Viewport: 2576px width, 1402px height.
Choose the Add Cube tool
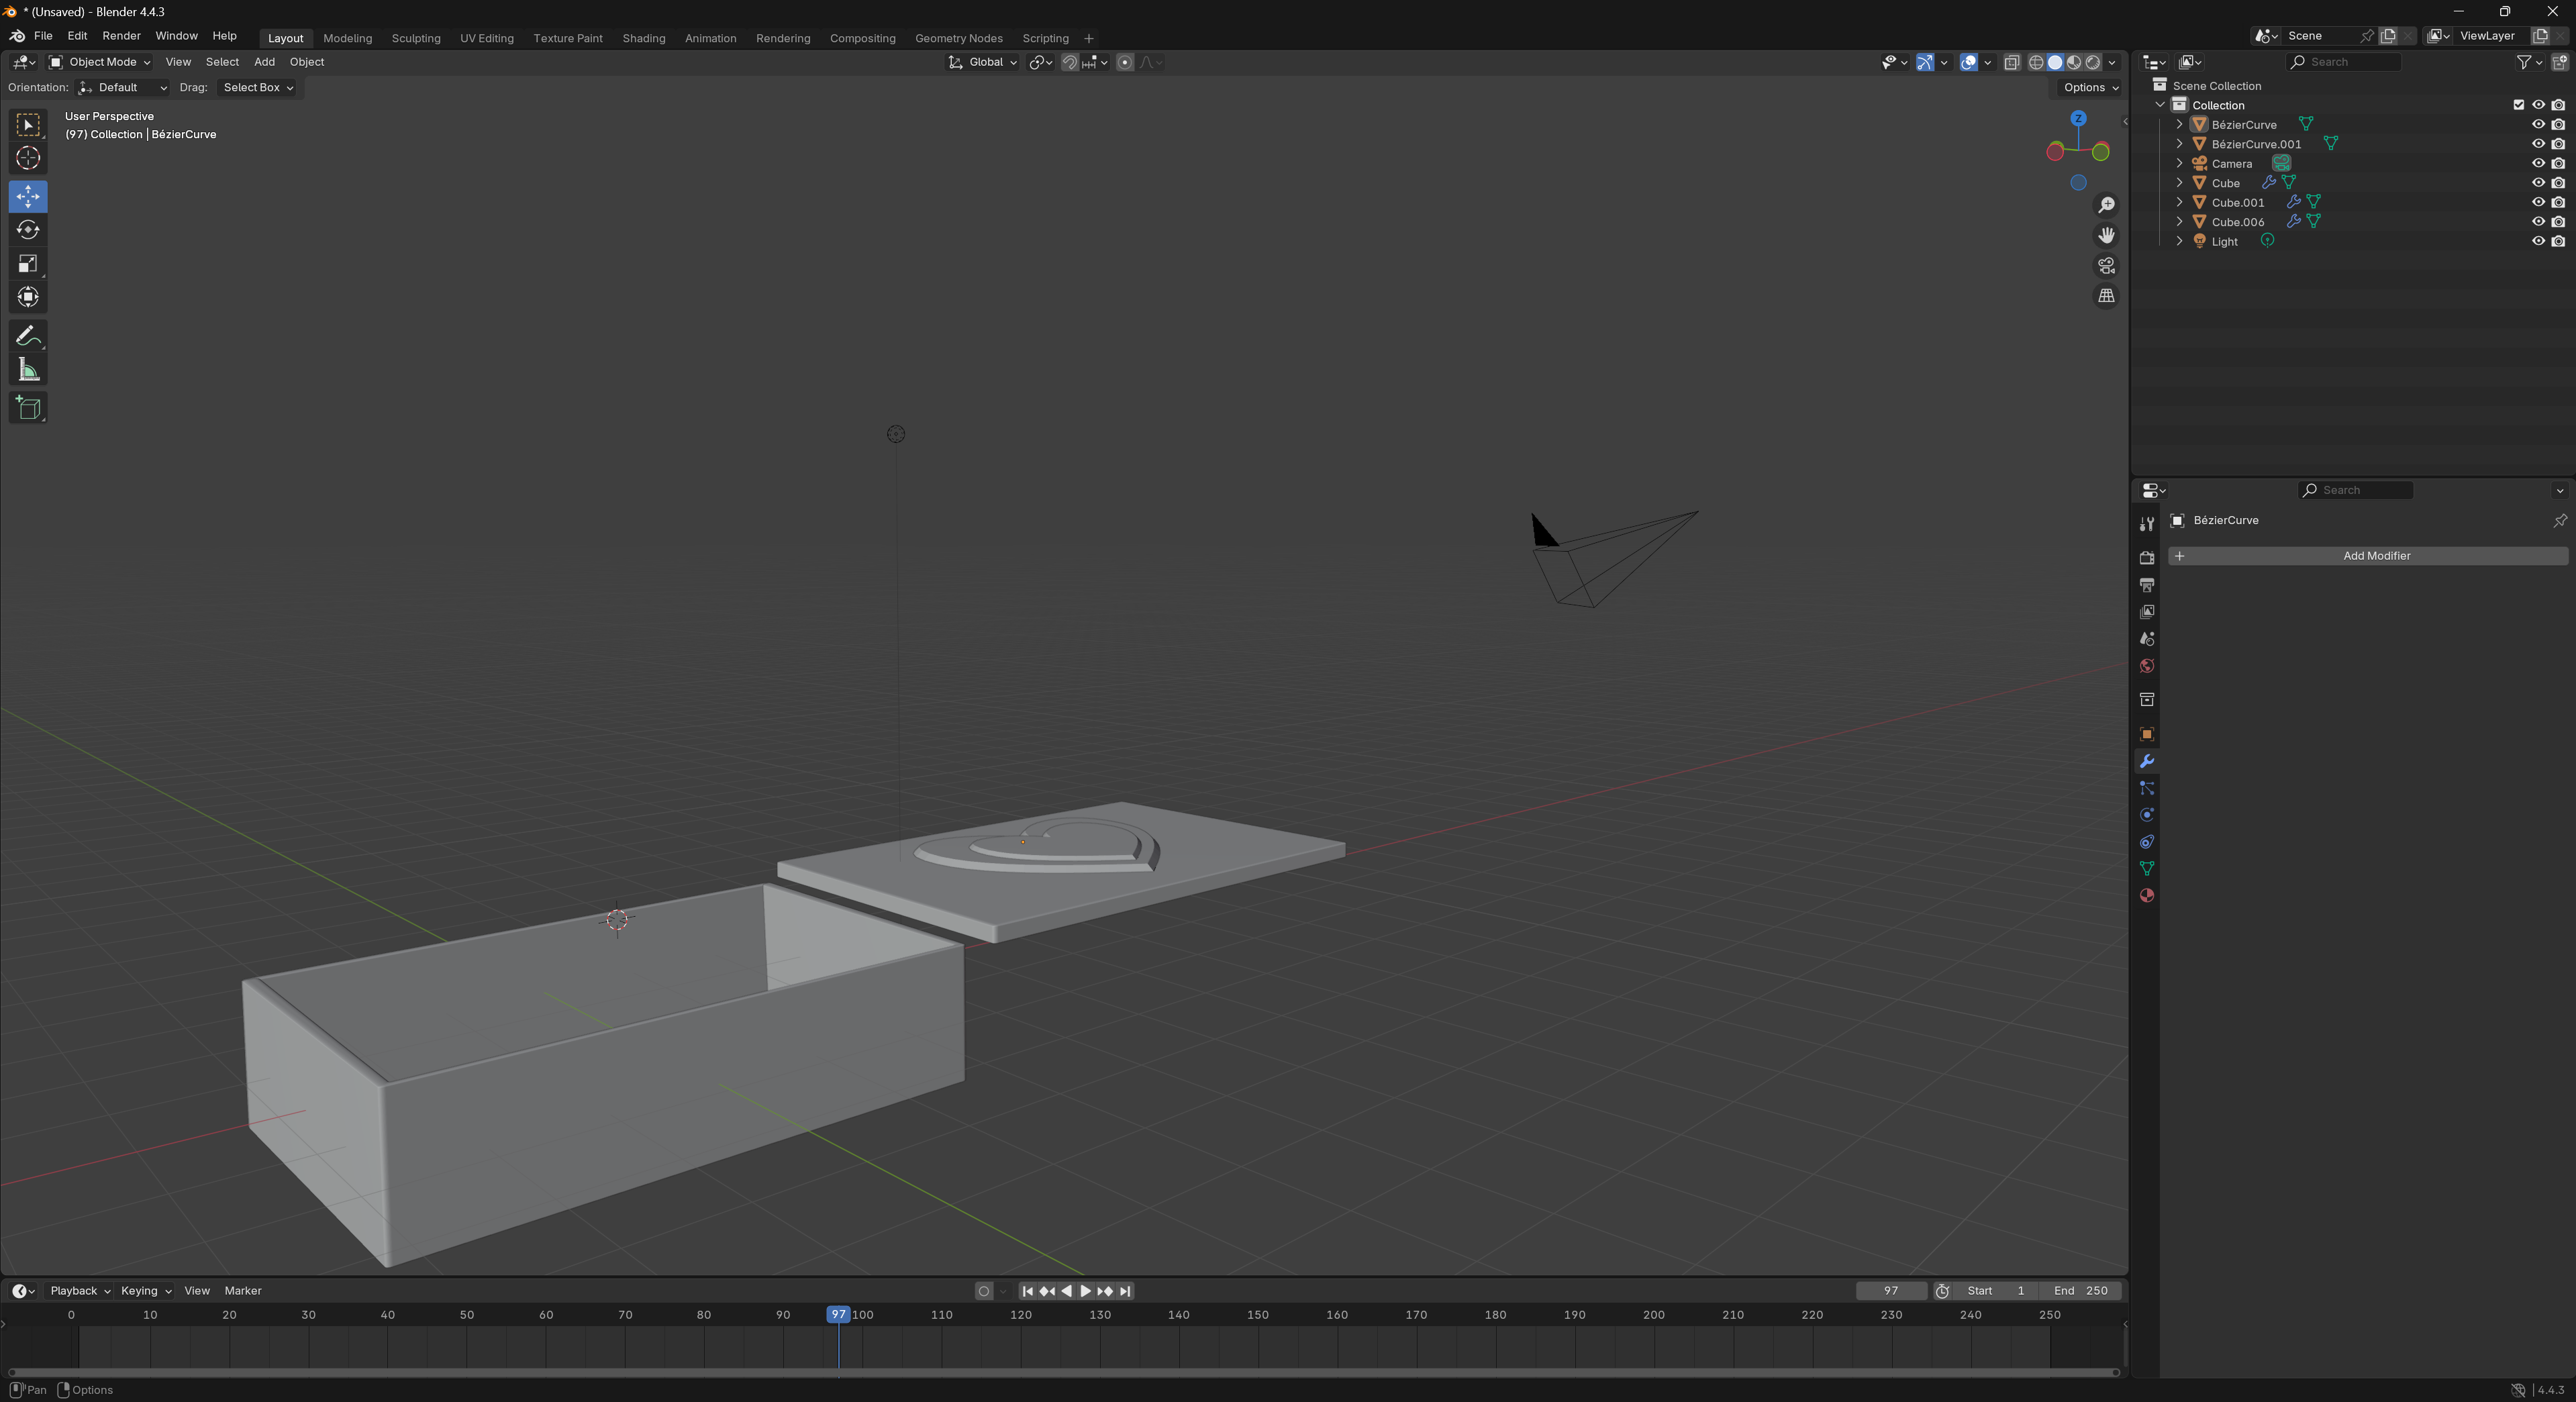(x=28, y=408)
